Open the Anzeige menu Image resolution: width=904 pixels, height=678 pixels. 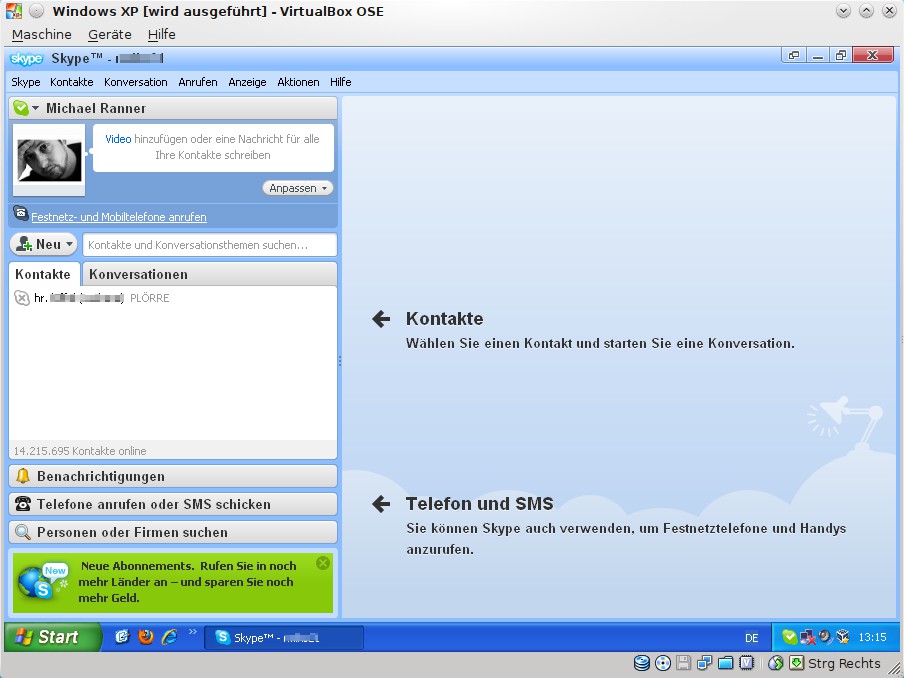[x=247, y=82]
